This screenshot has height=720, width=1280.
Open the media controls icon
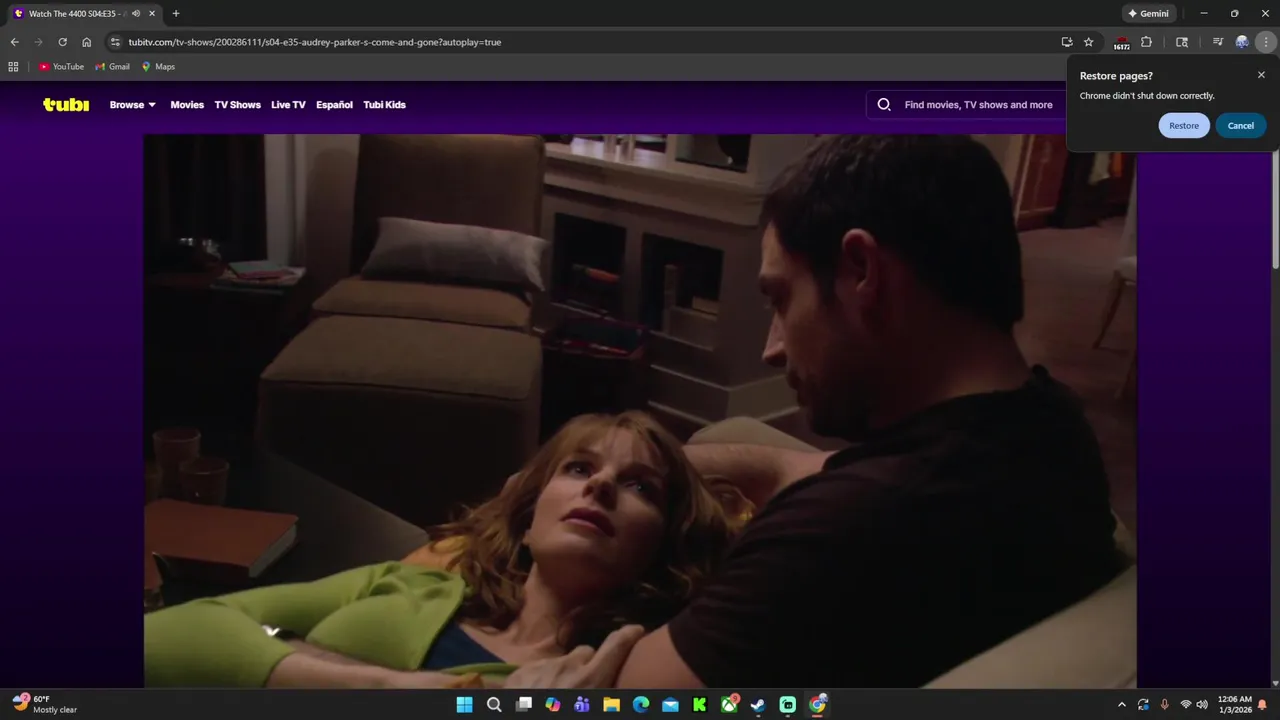(x=1218, y=42)
